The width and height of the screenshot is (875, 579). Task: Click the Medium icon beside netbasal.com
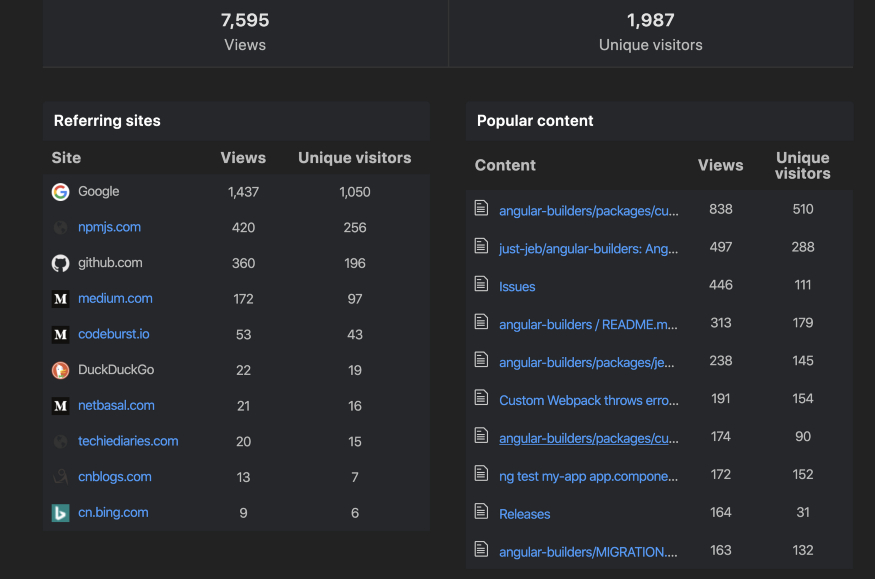[x=60, y=406]
